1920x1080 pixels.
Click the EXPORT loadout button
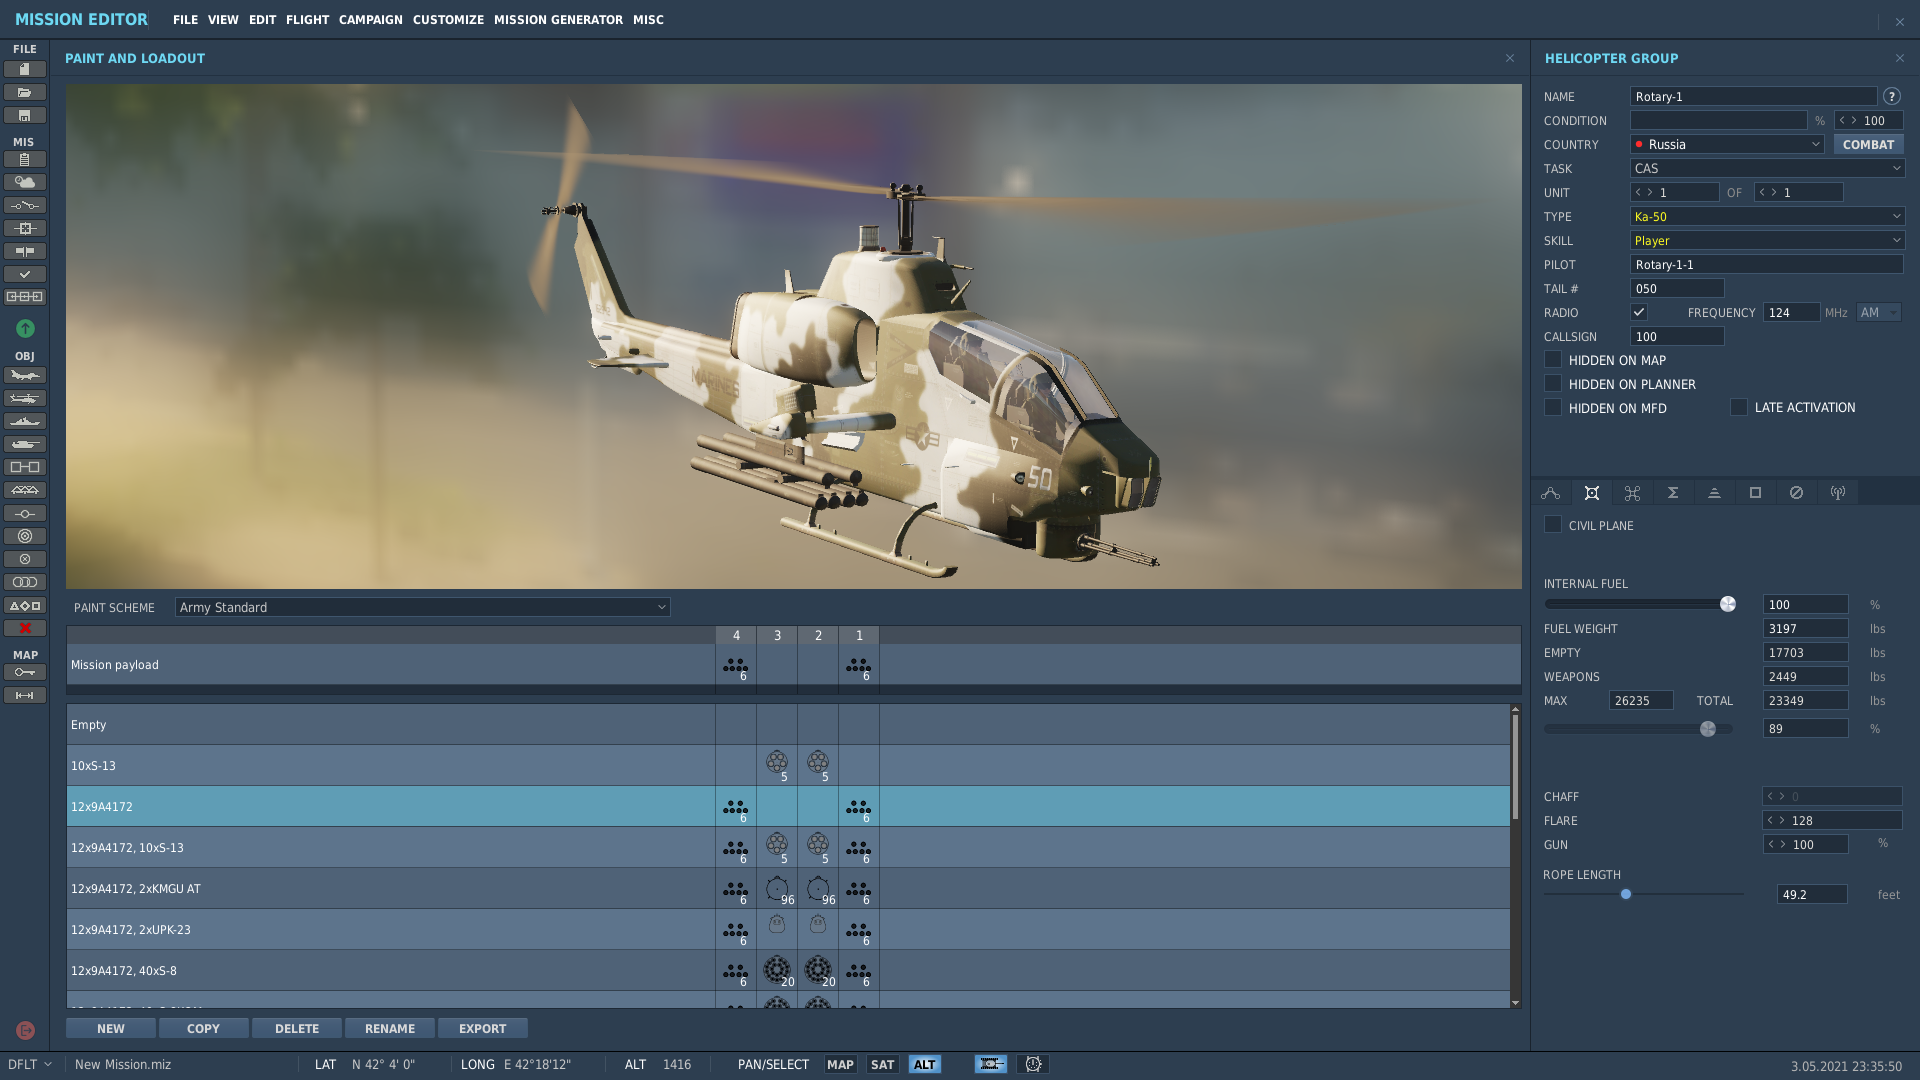coord(483,1028)
